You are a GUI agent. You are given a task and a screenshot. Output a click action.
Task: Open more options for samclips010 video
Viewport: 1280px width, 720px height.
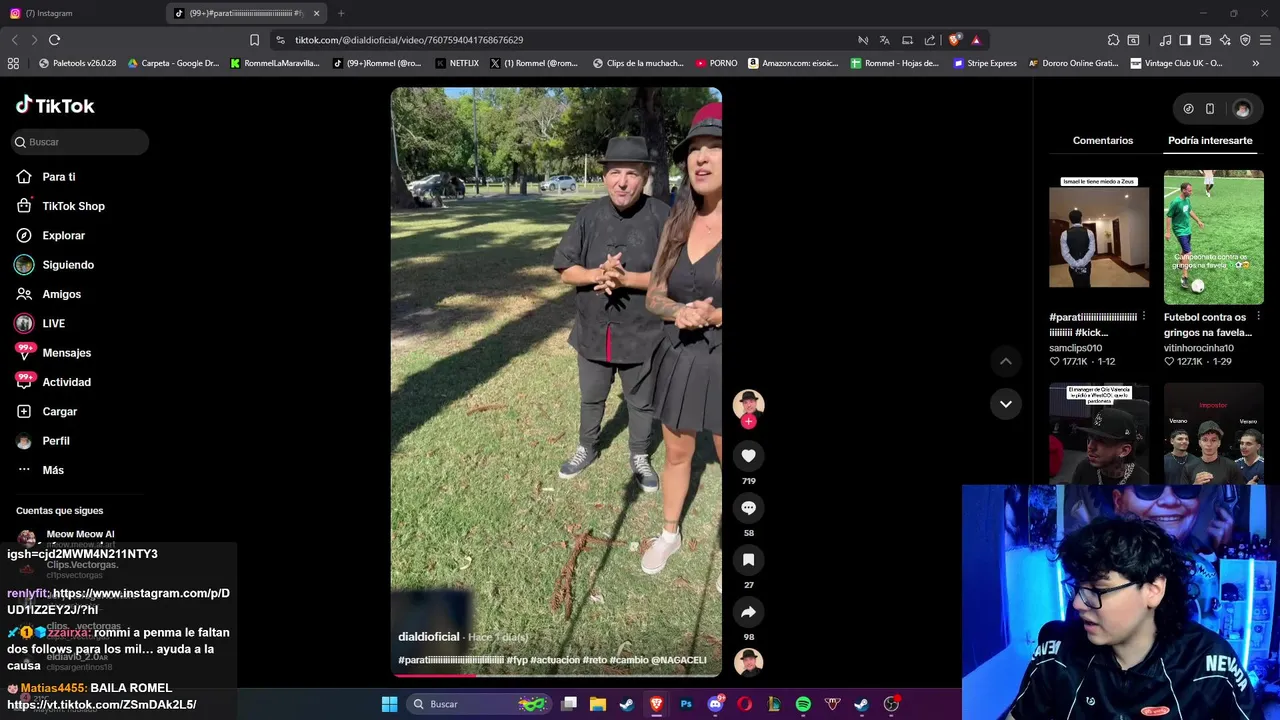tap(1143, 317)
